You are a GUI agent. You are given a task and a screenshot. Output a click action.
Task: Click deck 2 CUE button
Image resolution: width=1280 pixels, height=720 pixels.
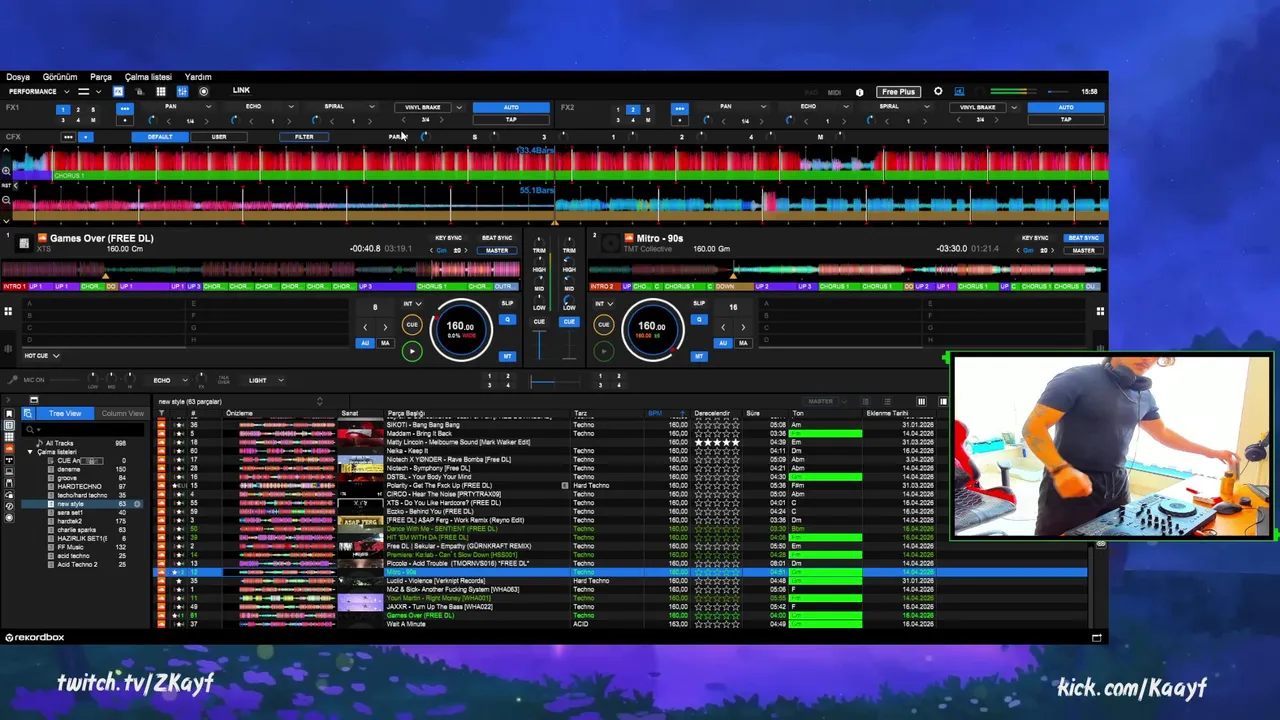click(603, 324)
